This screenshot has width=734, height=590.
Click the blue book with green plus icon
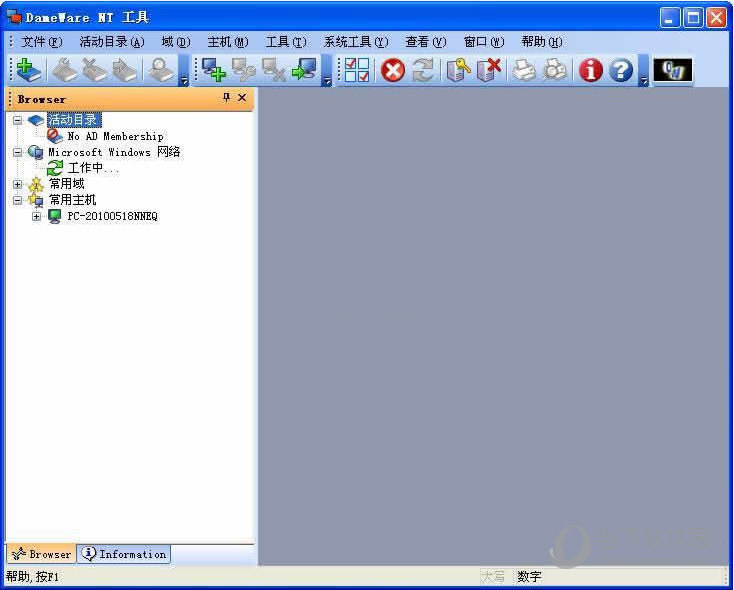(29, 70)
